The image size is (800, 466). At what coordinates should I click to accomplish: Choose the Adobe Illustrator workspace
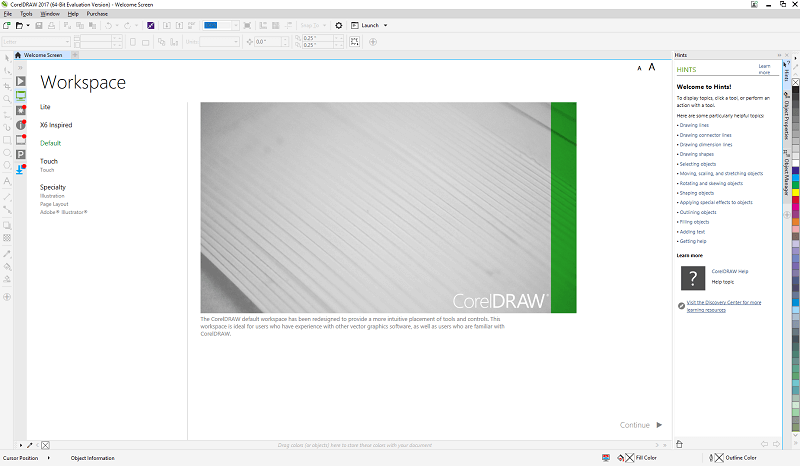click(x=64, y=212)
